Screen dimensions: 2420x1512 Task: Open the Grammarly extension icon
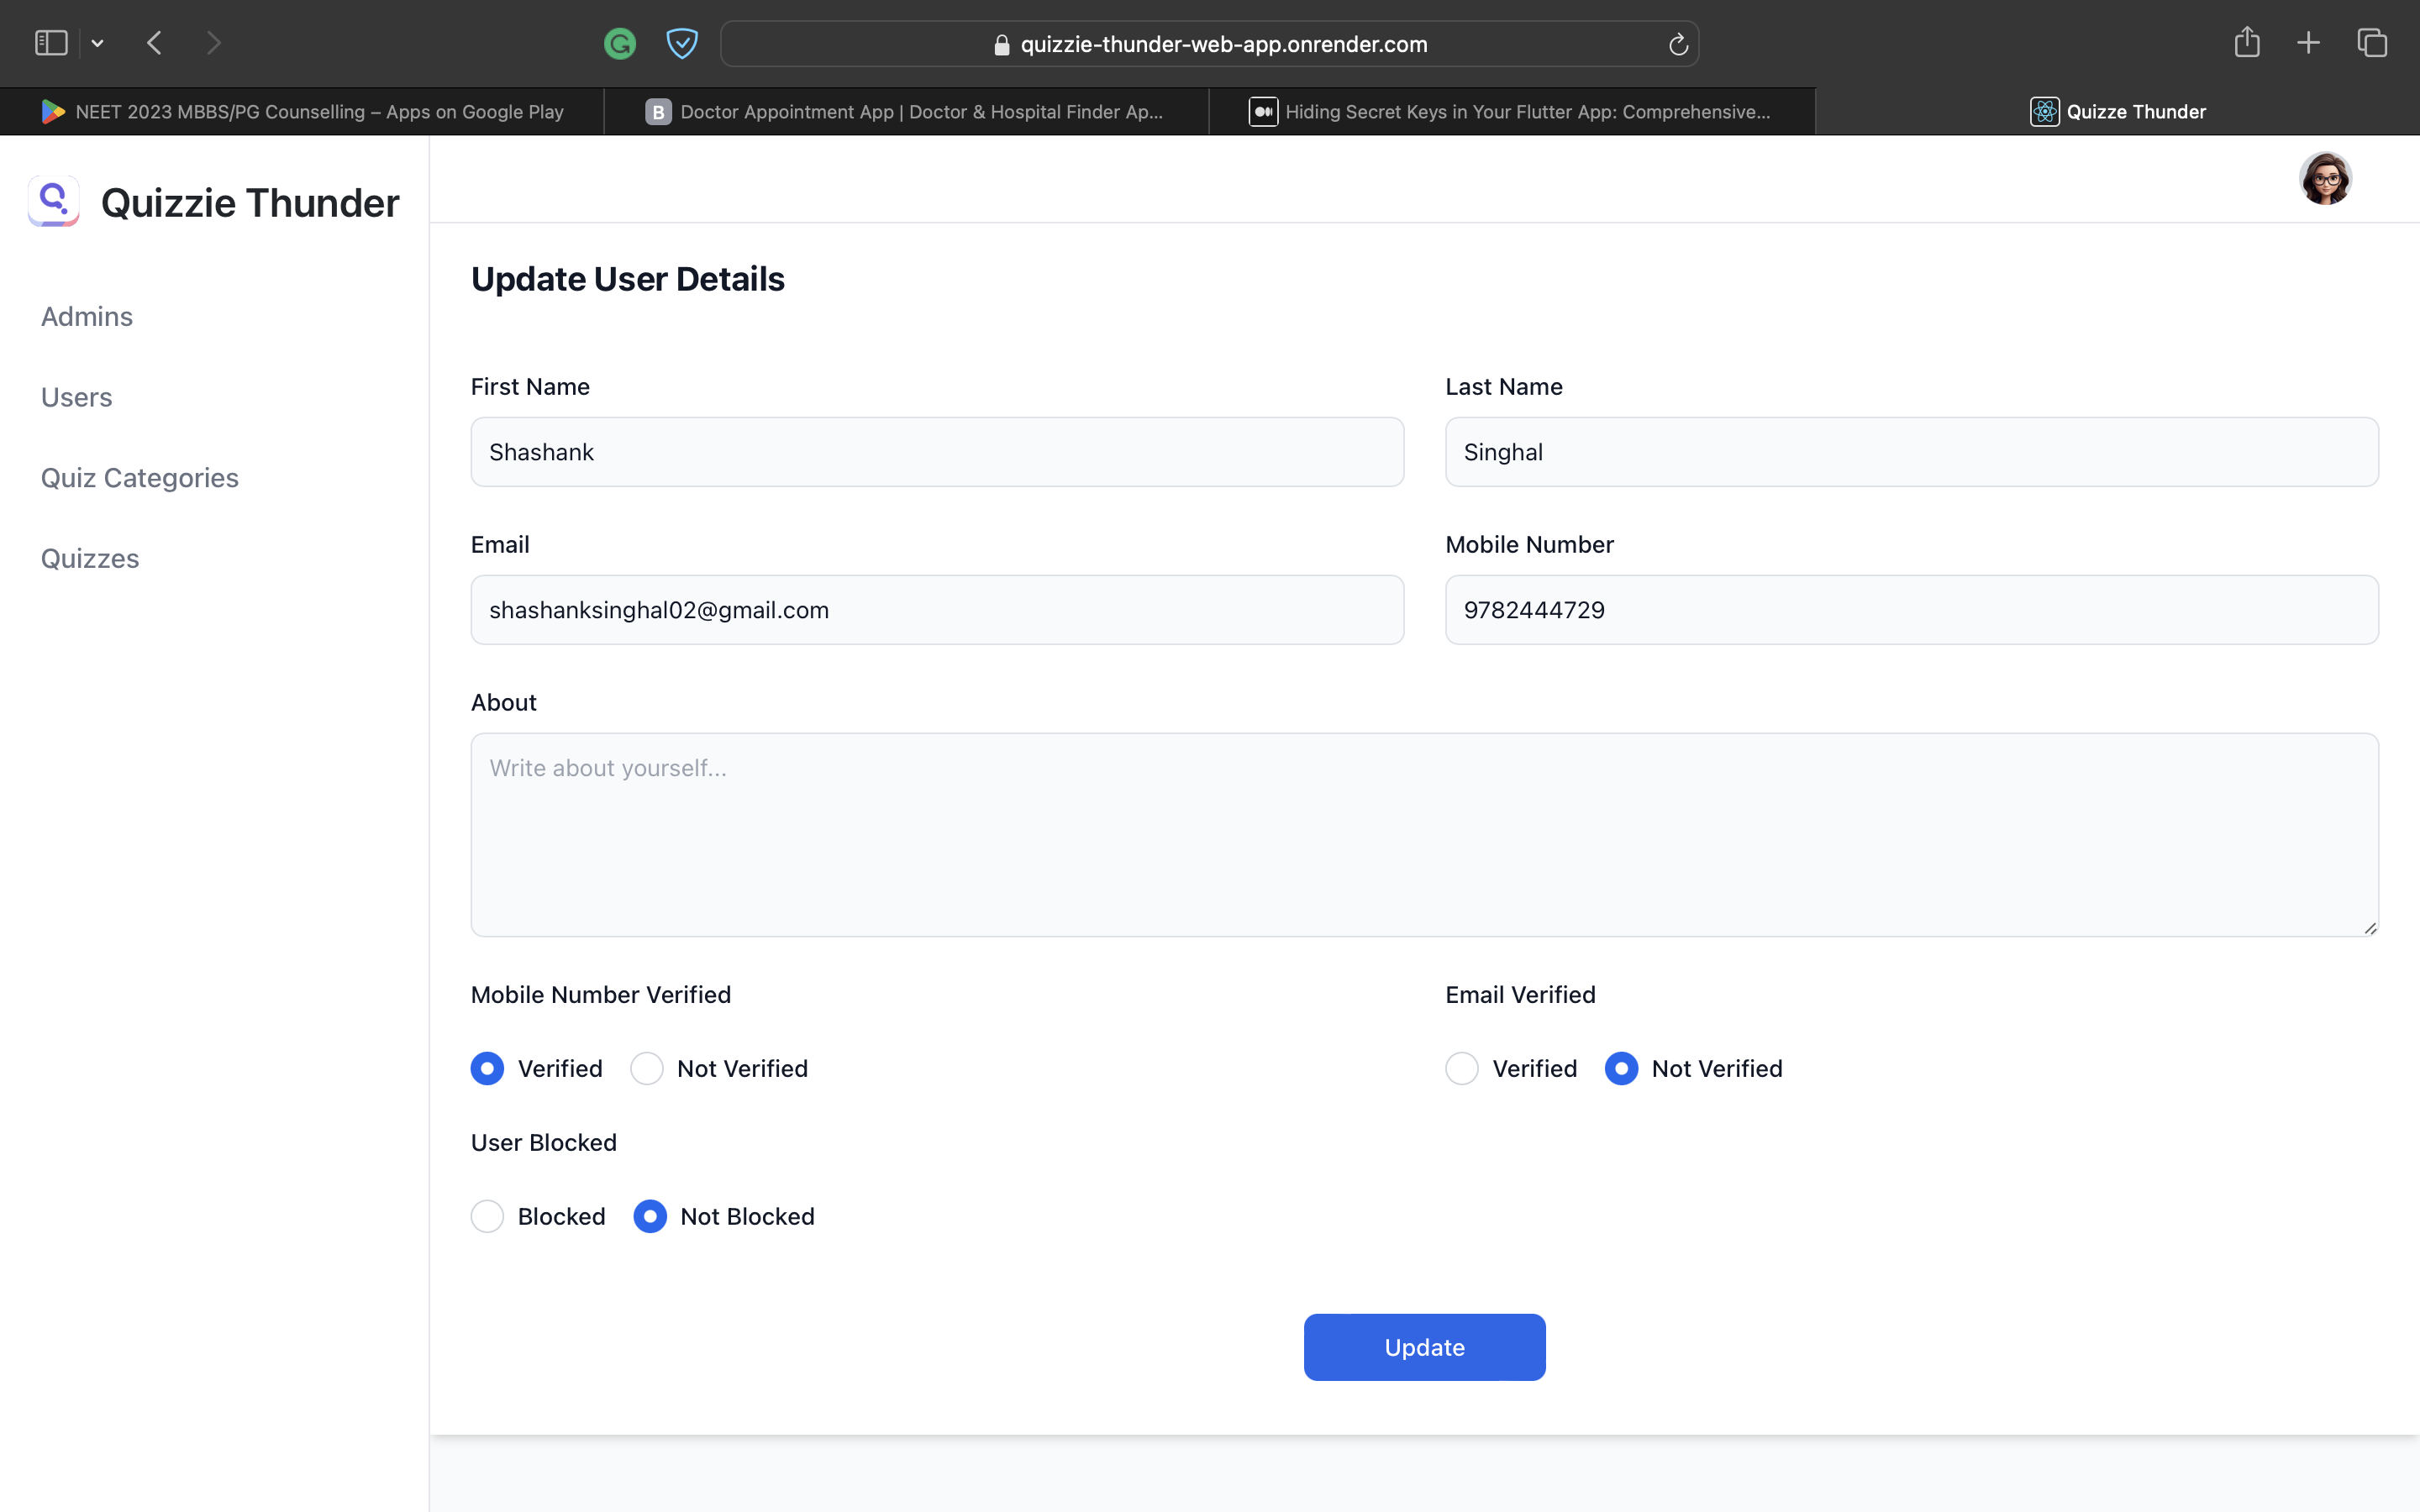(619, 43)
